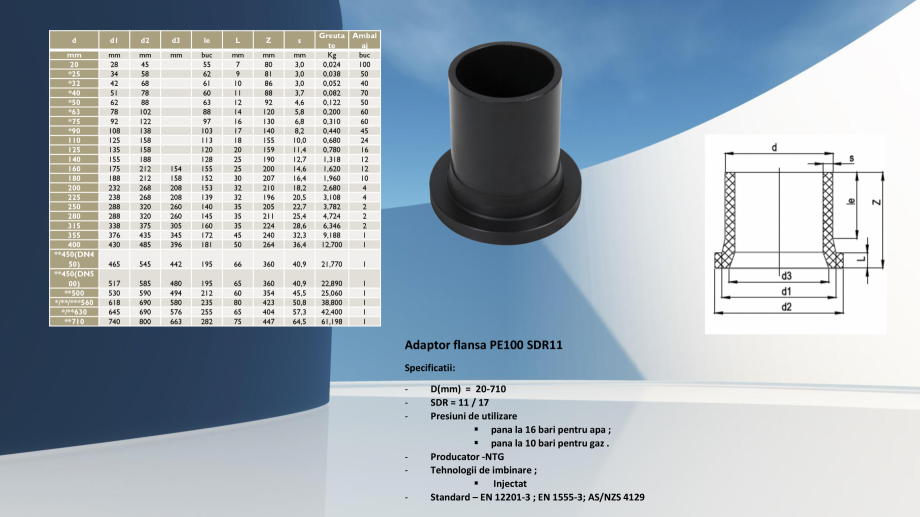Viewport: 920px width, 517px height.
Task: Select row label "*/**/***560" in the table
Action: (74, 302)
